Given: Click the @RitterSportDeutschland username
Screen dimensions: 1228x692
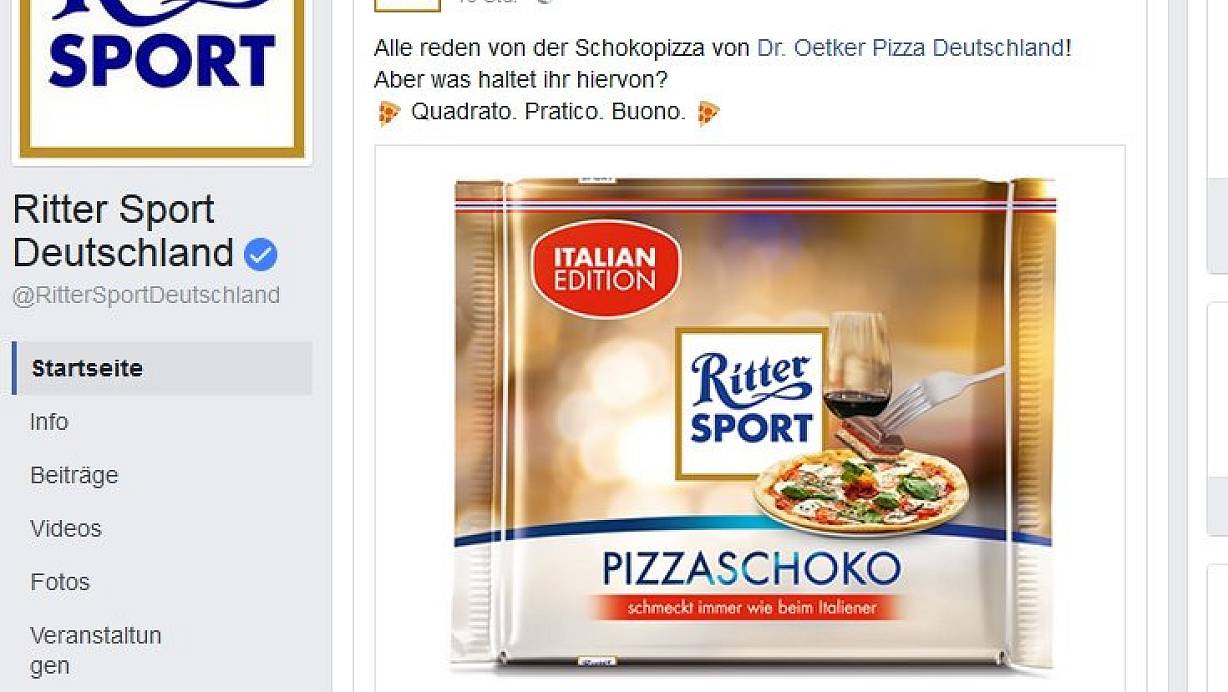Looking at the screenshot, I should point(146,295).
